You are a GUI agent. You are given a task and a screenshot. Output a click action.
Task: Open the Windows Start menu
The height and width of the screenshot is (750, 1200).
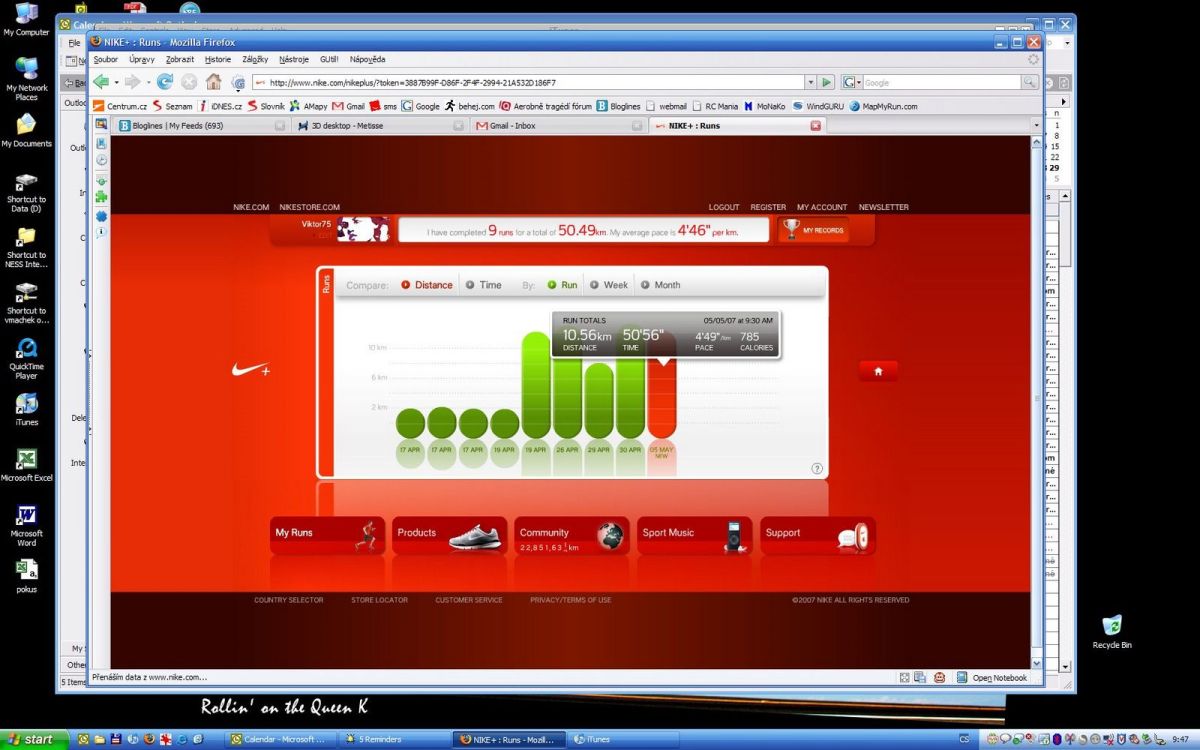35,740
